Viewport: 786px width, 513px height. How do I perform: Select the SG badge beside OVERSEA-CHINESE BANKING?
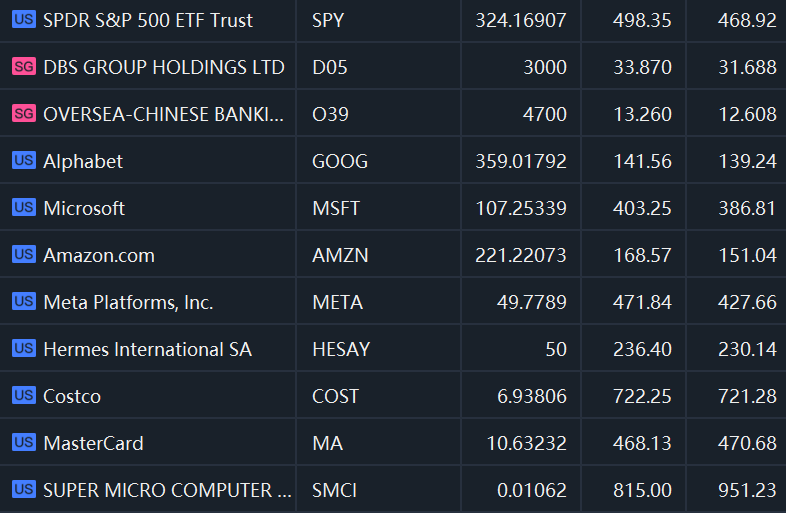pyautogui.click(x=24, y=113)
